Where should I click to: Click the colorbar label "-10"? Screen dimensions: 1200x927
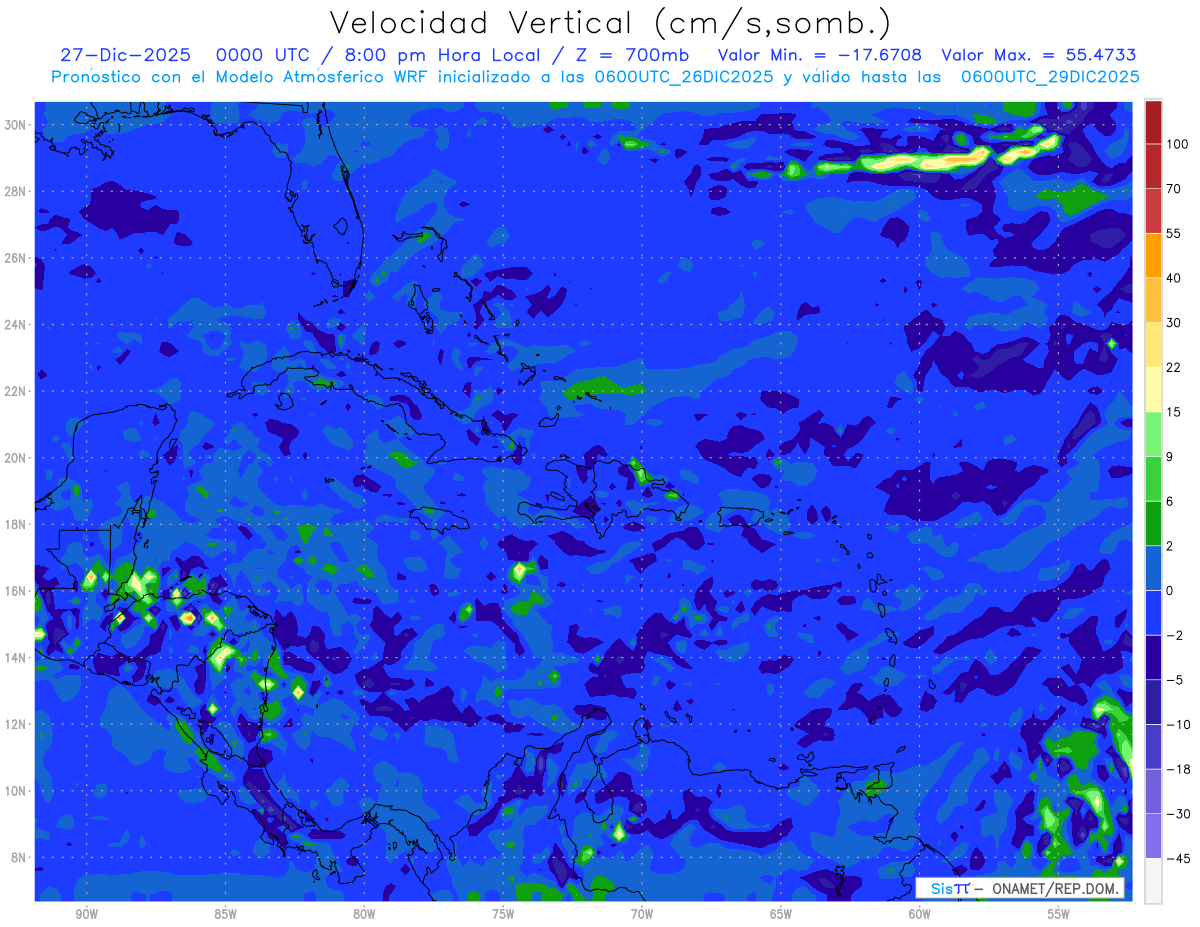pos(1178,724)
